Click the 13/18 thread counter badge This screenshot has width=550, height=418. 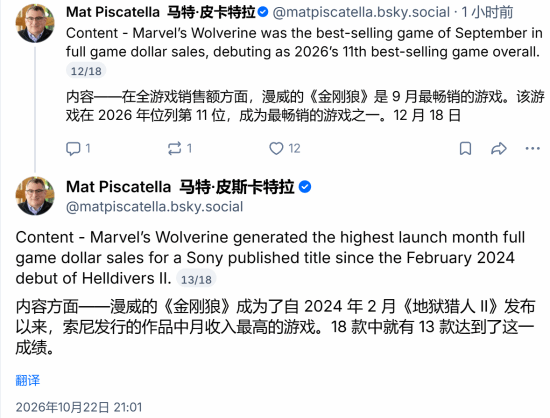pos(196,279)
